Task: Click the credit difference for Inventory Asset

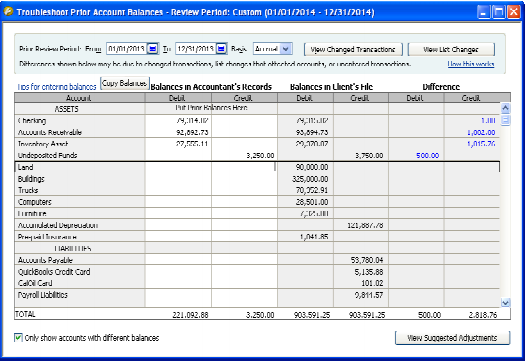Action: point(481,144)
